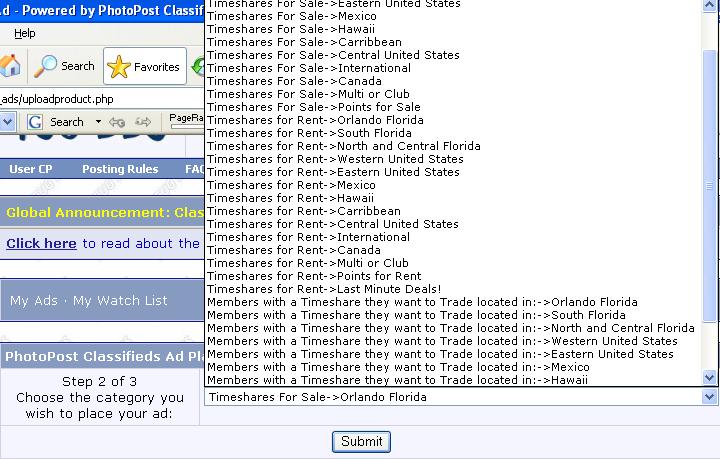Open Posting Rules in the navbar
Viewport: 720px width, 459px height.
tap(120, 170)
